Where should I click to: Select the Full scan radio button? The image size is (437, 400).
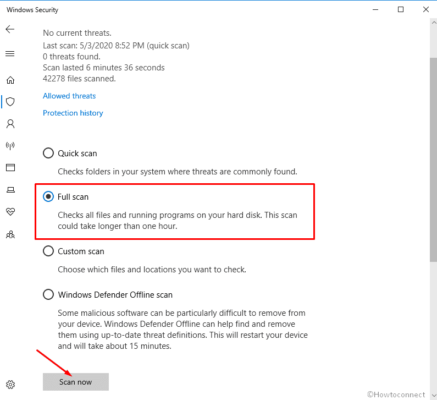(48, 197)
